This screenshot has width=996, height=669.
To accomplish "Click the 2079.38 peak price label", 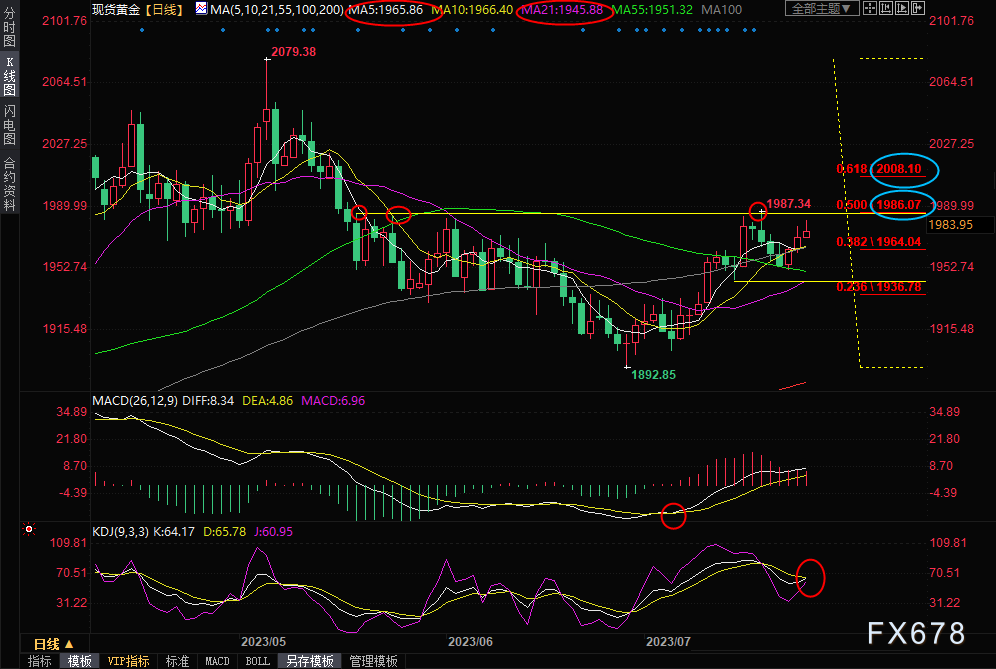I will click(293, 51).
